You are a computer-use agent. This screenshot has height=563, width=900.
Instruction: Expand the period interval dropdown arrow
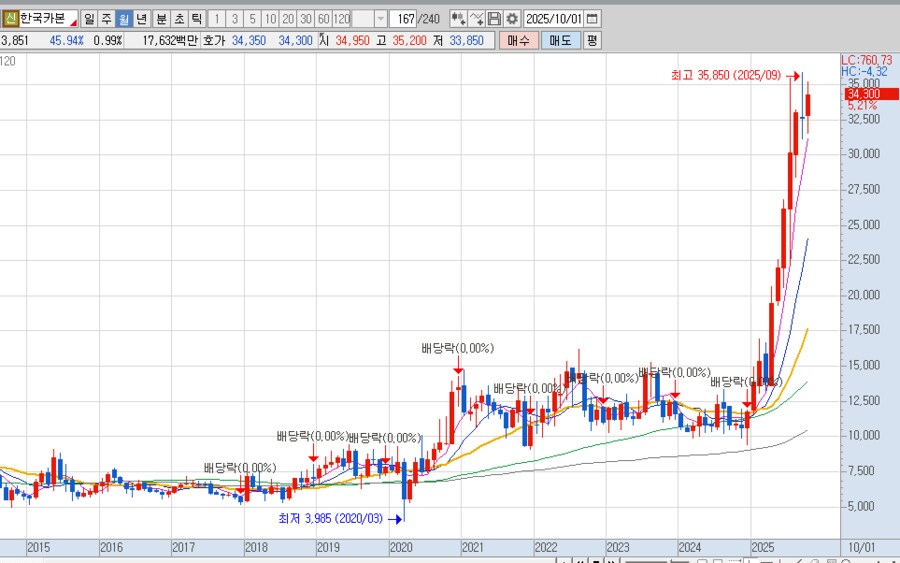(x=380, y=19)
